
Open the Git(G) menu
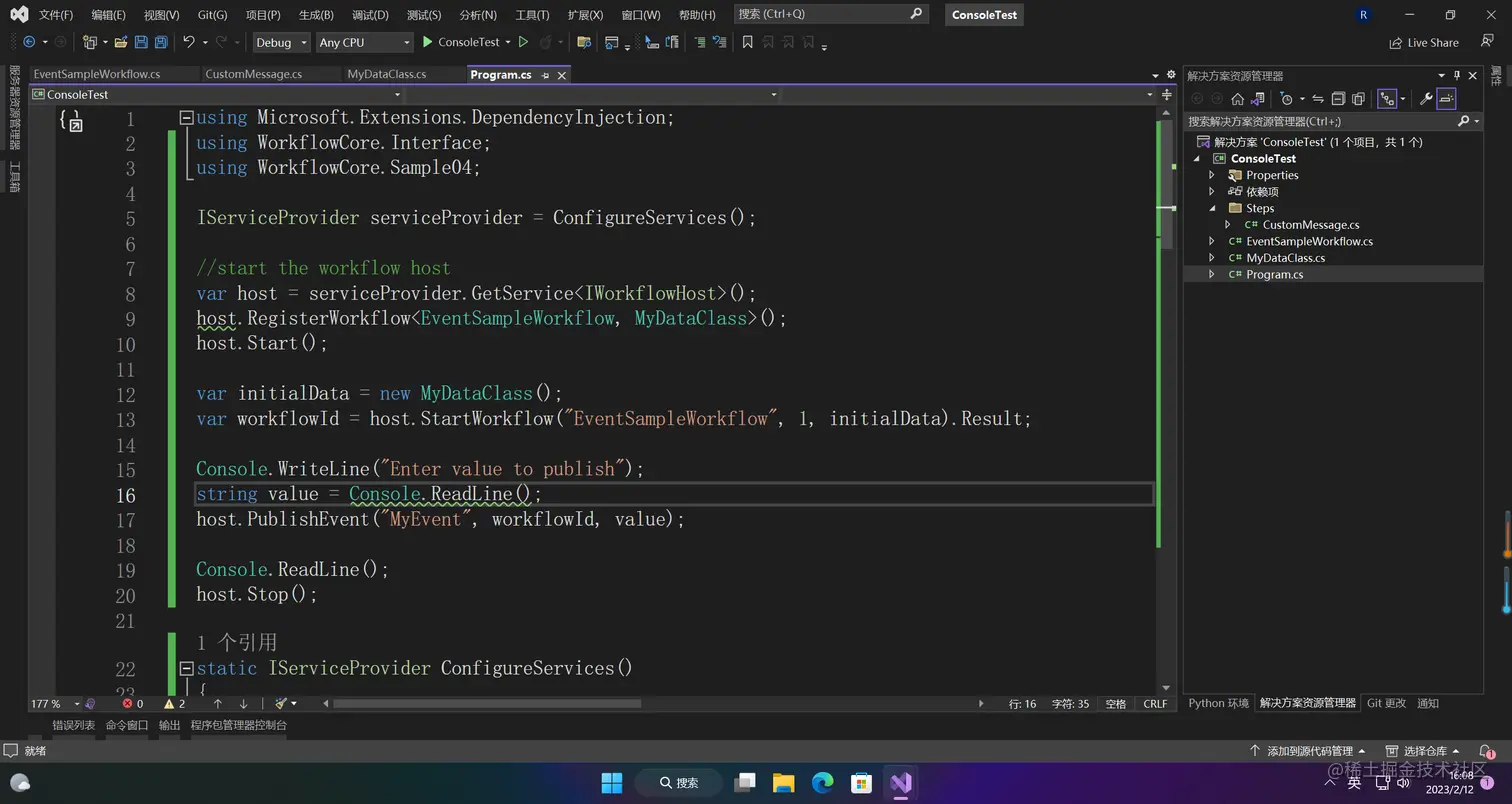coord(212,15)
